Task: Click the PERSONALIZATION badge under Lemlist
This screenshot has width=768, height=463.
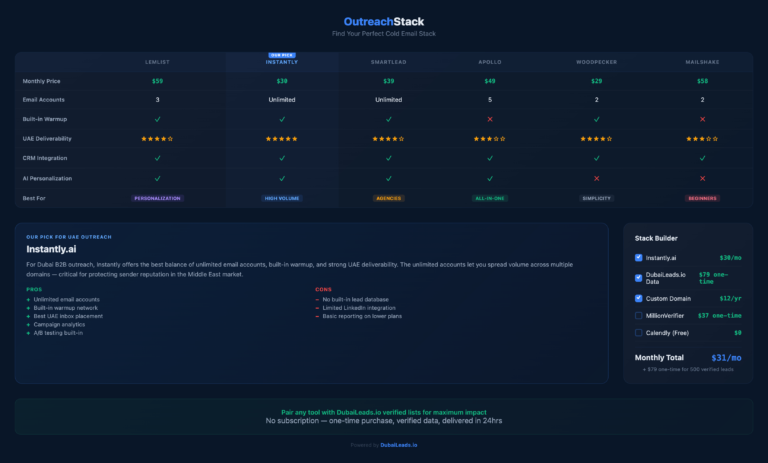Action: coord(157,198)
